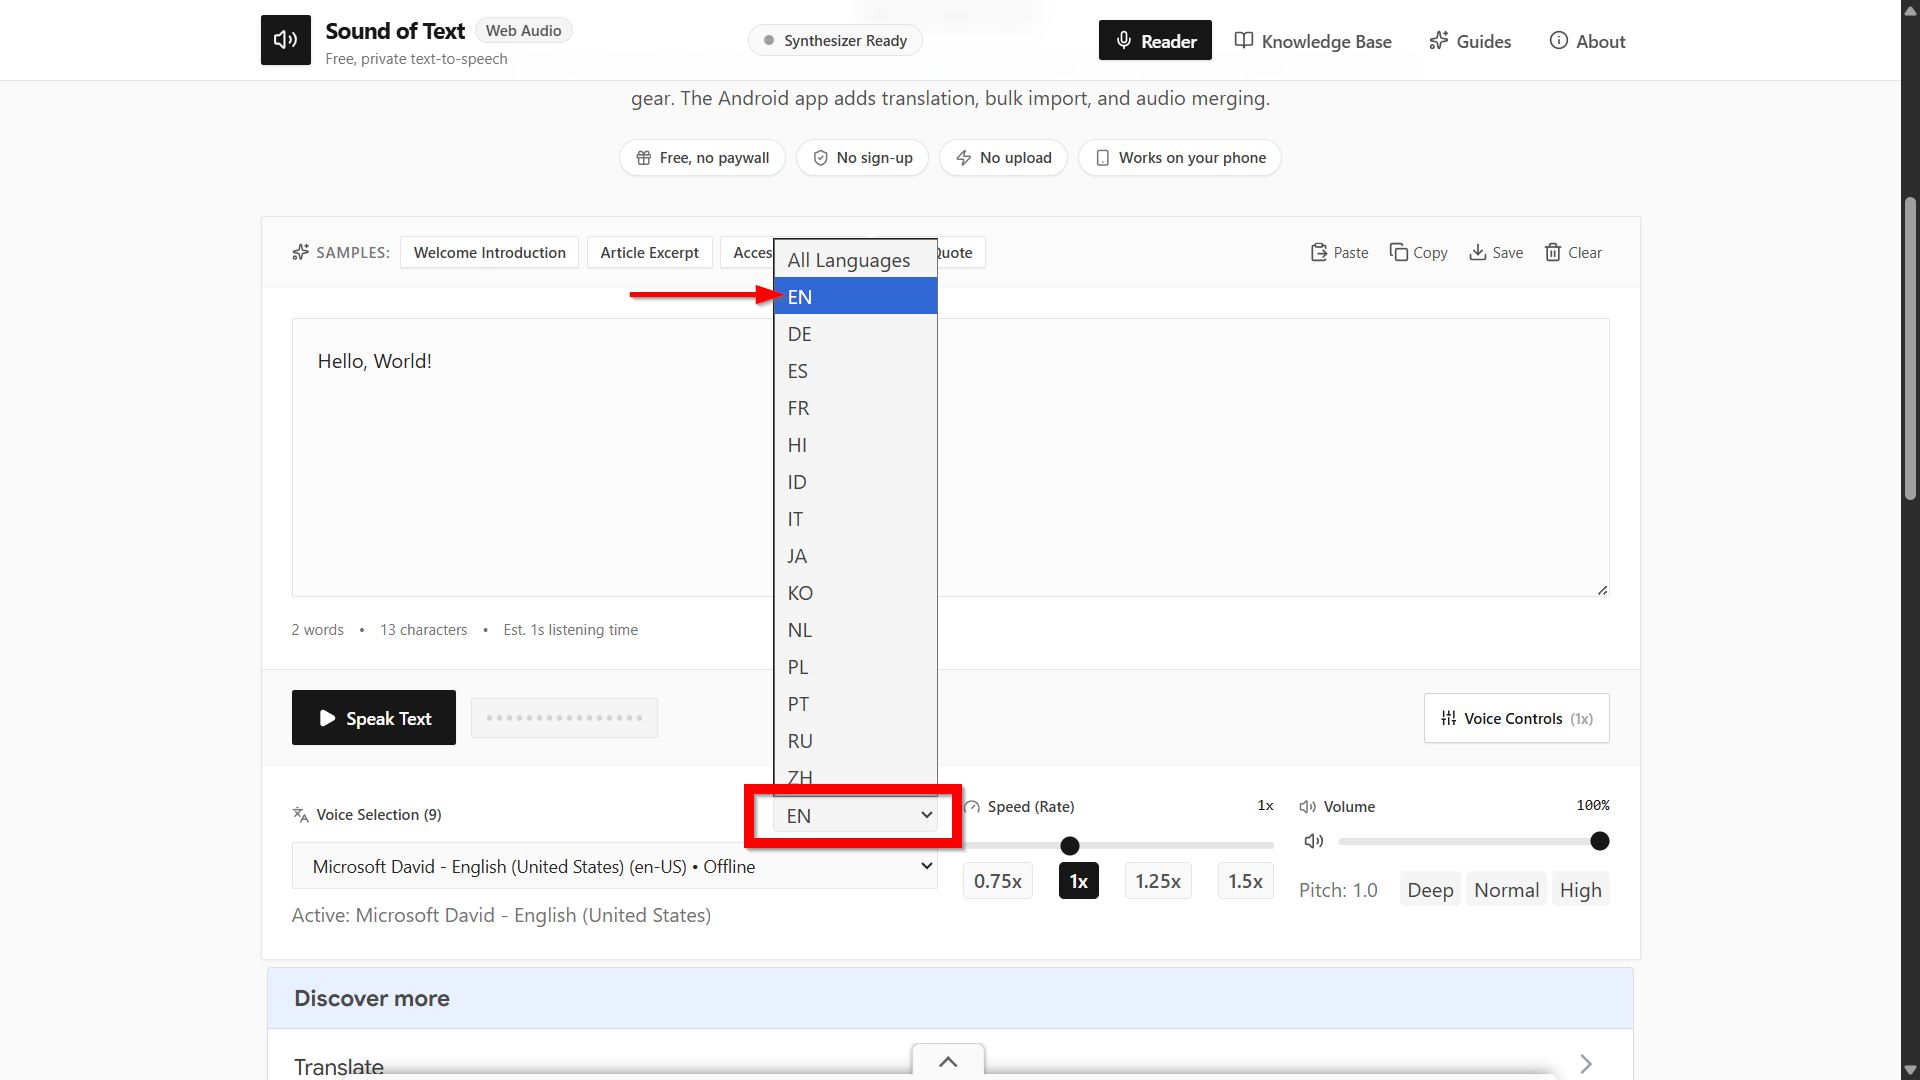Save the text as a file
The image size is (1920, 1080).
pos(1496,253)
